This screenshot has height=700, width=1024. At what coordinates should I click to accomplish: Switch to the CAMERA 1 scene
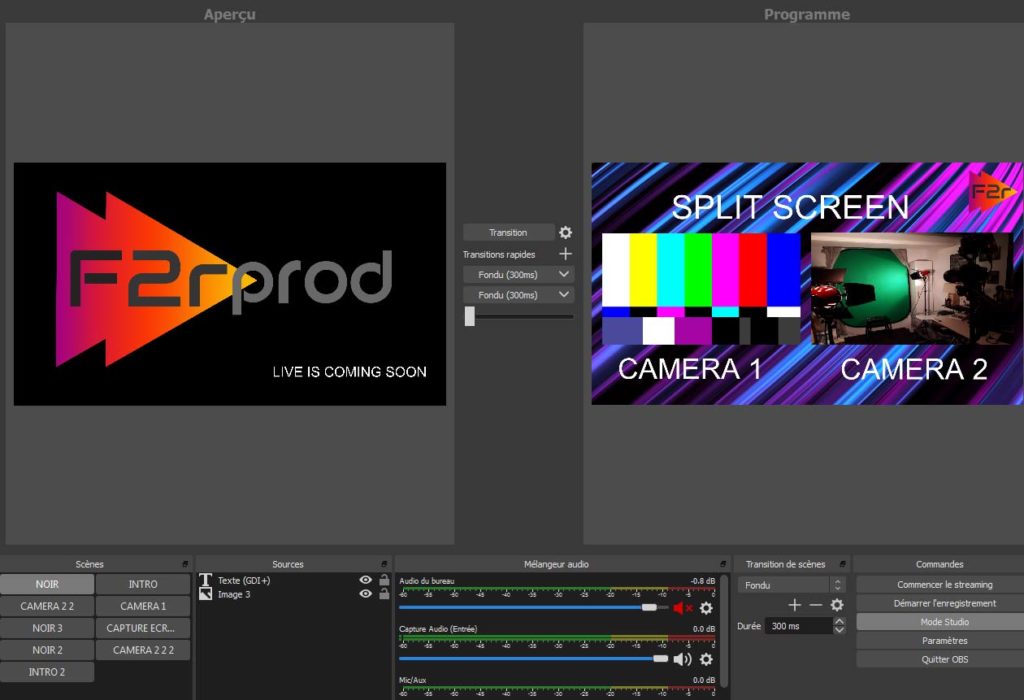coord(143,606)
